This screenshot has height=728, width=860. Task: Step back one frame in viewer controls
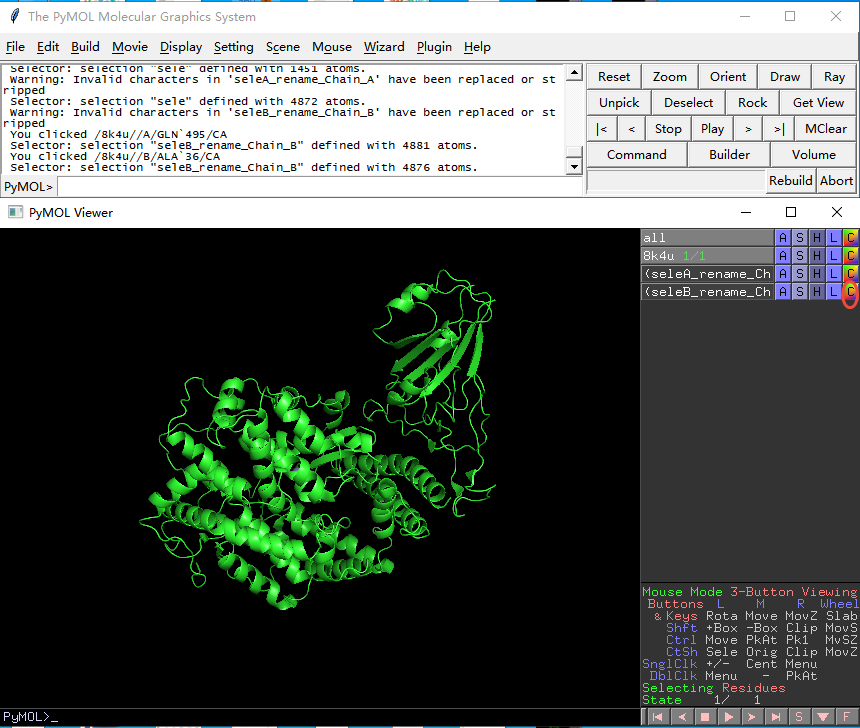point(681,717)
